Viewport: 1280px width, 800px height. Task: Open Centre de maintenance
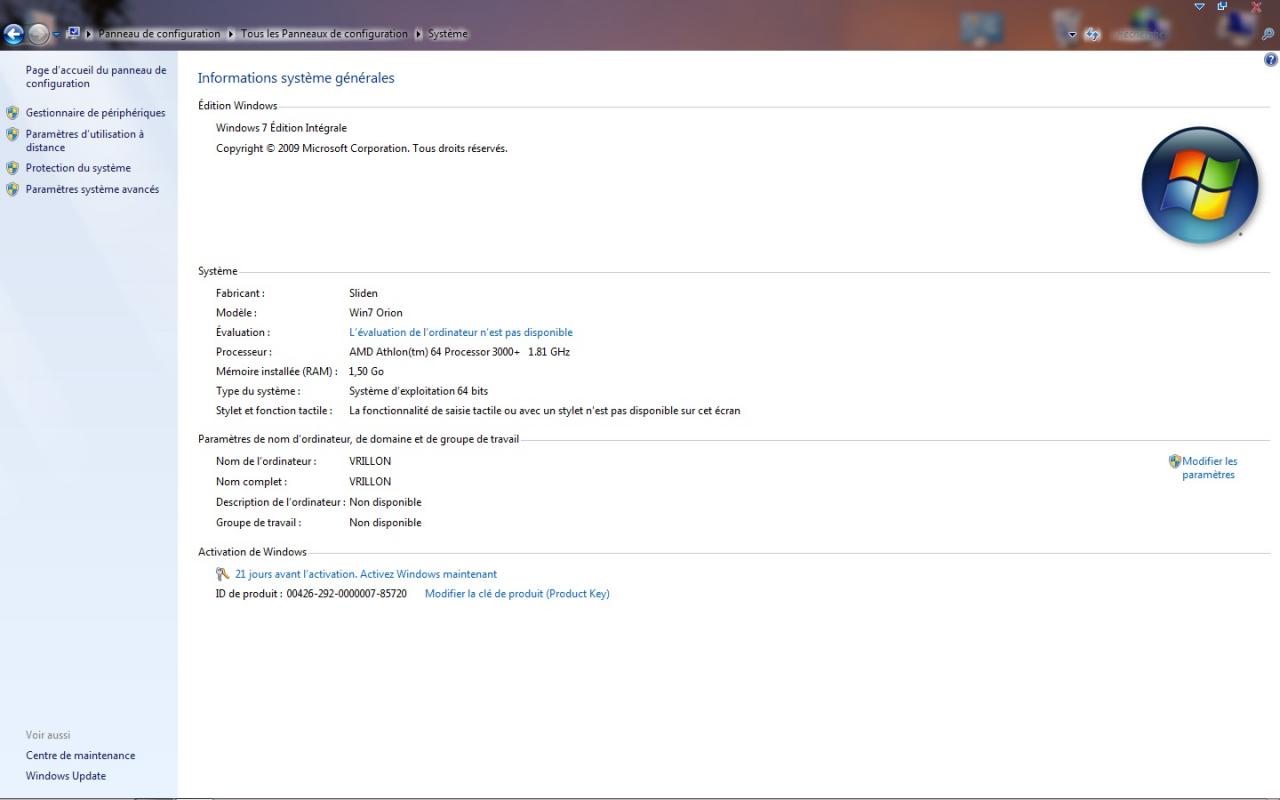80,756
